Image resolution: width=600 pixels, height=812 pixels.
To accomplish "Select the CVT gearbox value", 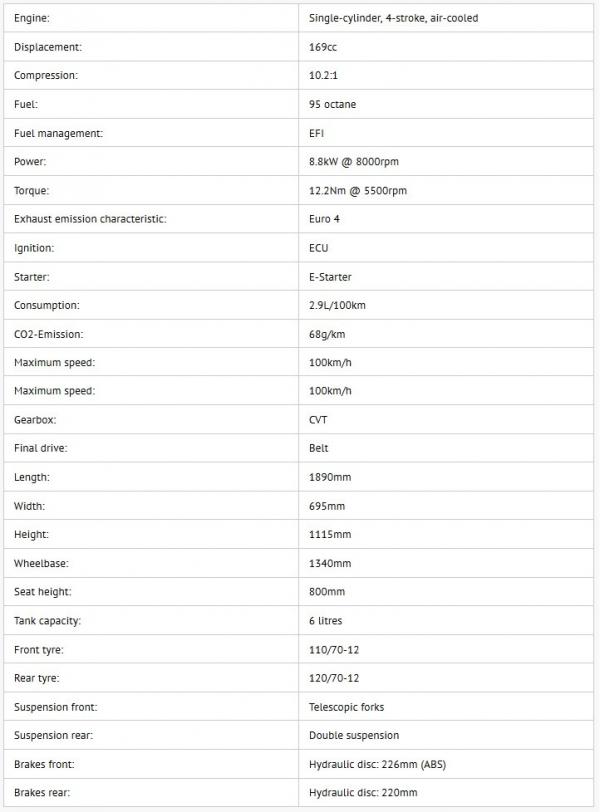I will tap(318, 420).
